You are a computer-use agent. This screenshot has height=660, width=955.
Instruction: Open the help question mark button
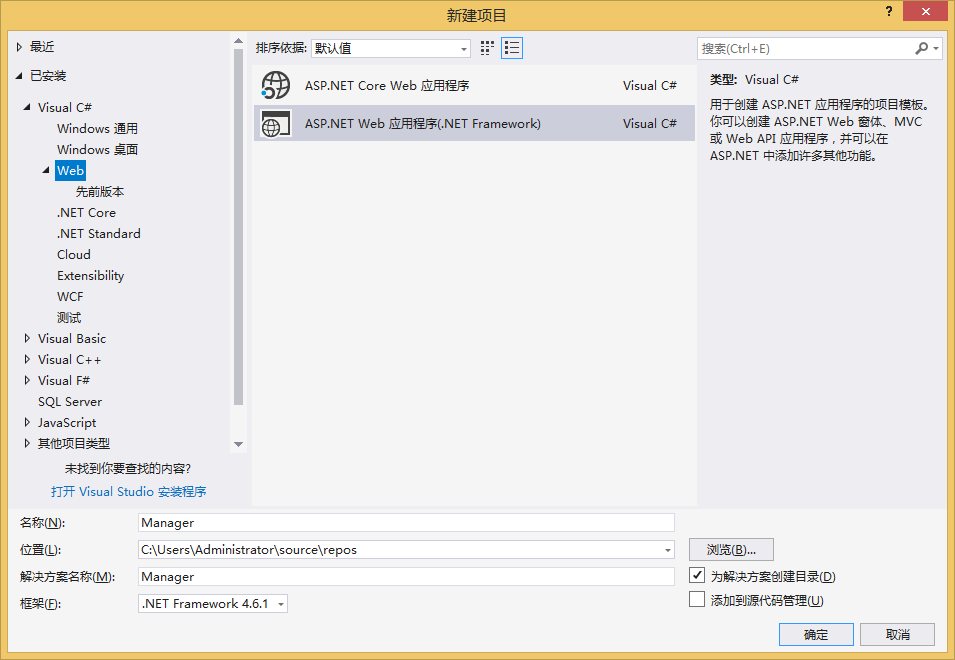pos(889,11)
